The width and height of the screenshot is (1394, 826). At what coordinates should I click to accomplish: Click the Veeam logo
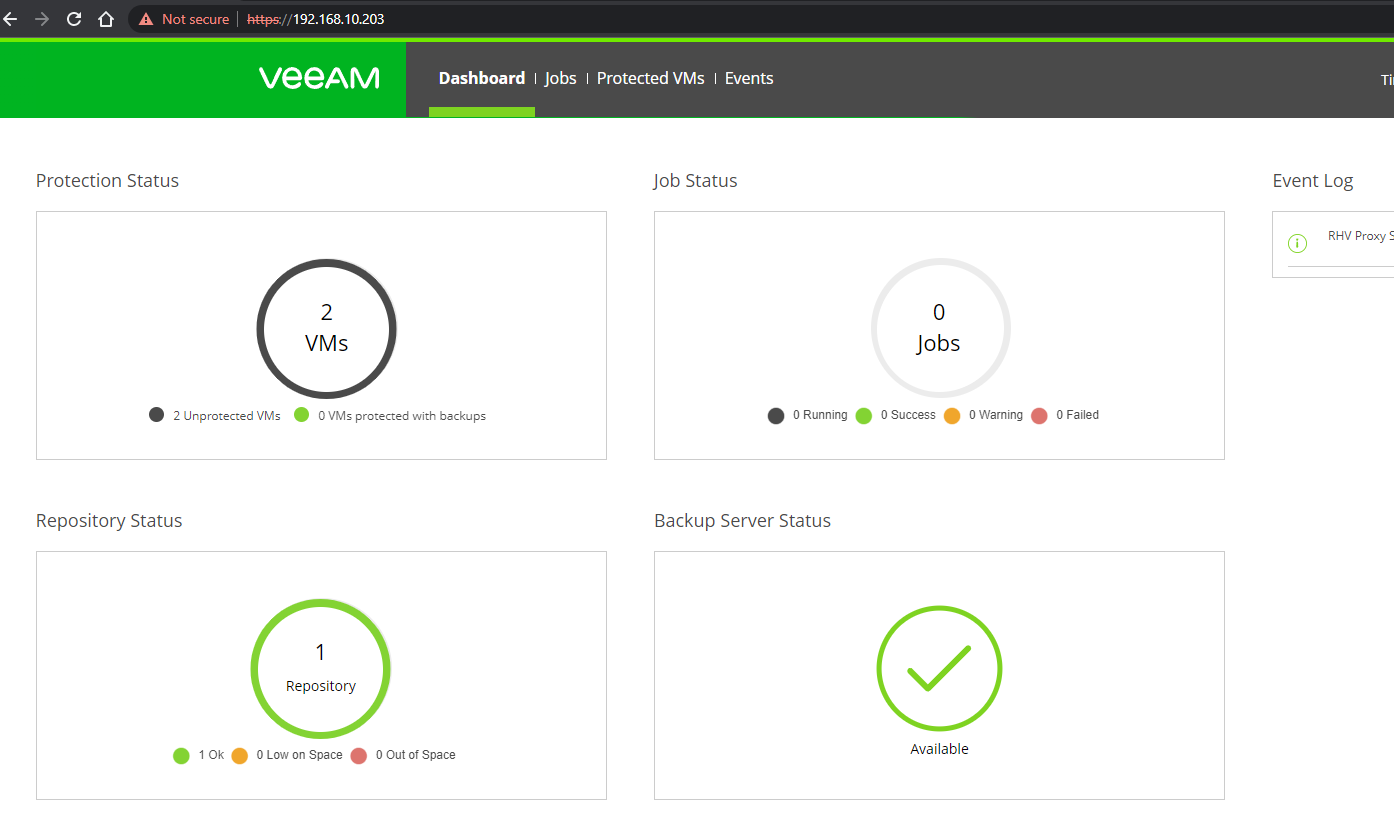(x=319, y=78)
